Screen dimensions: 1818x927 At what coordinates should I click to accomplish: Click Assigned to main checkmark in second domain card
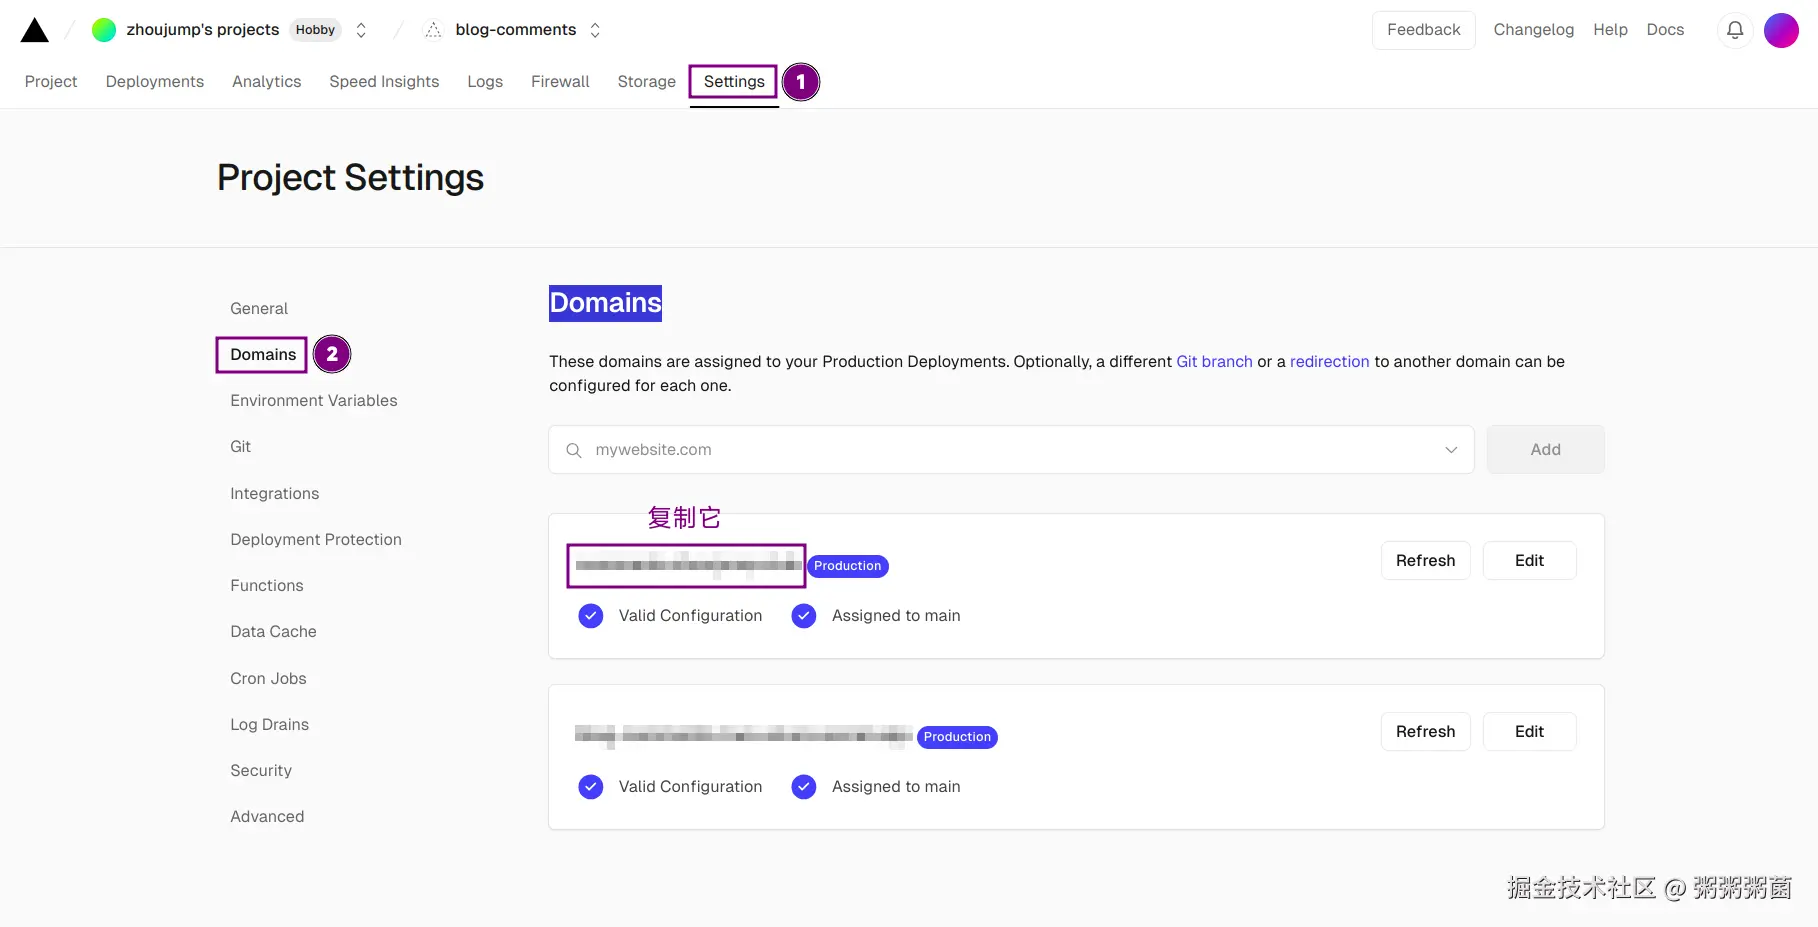[804, 787]
